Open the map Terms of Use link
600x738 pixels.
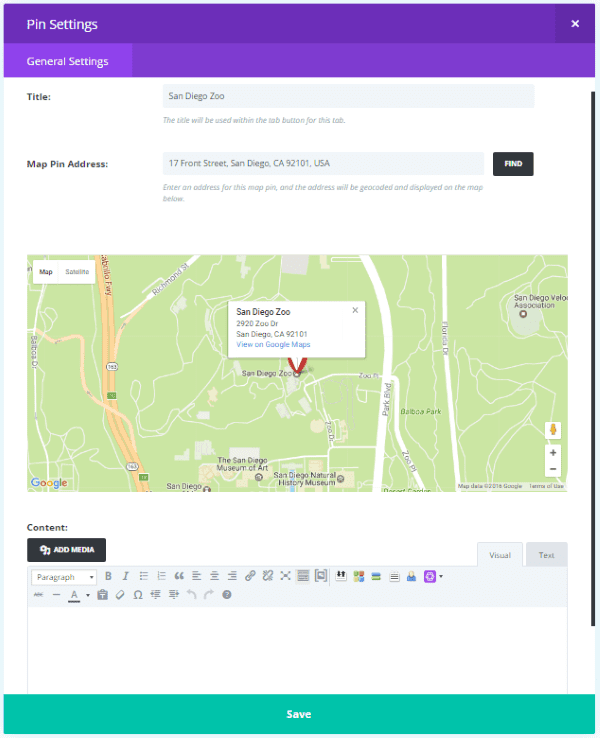pos(546,486)
